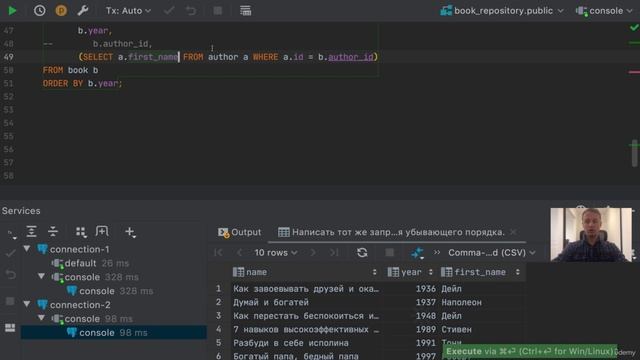Click the layout icon at Services strip bottom
640x360 pixels.
pyautogui.click(x=10, y=327)
